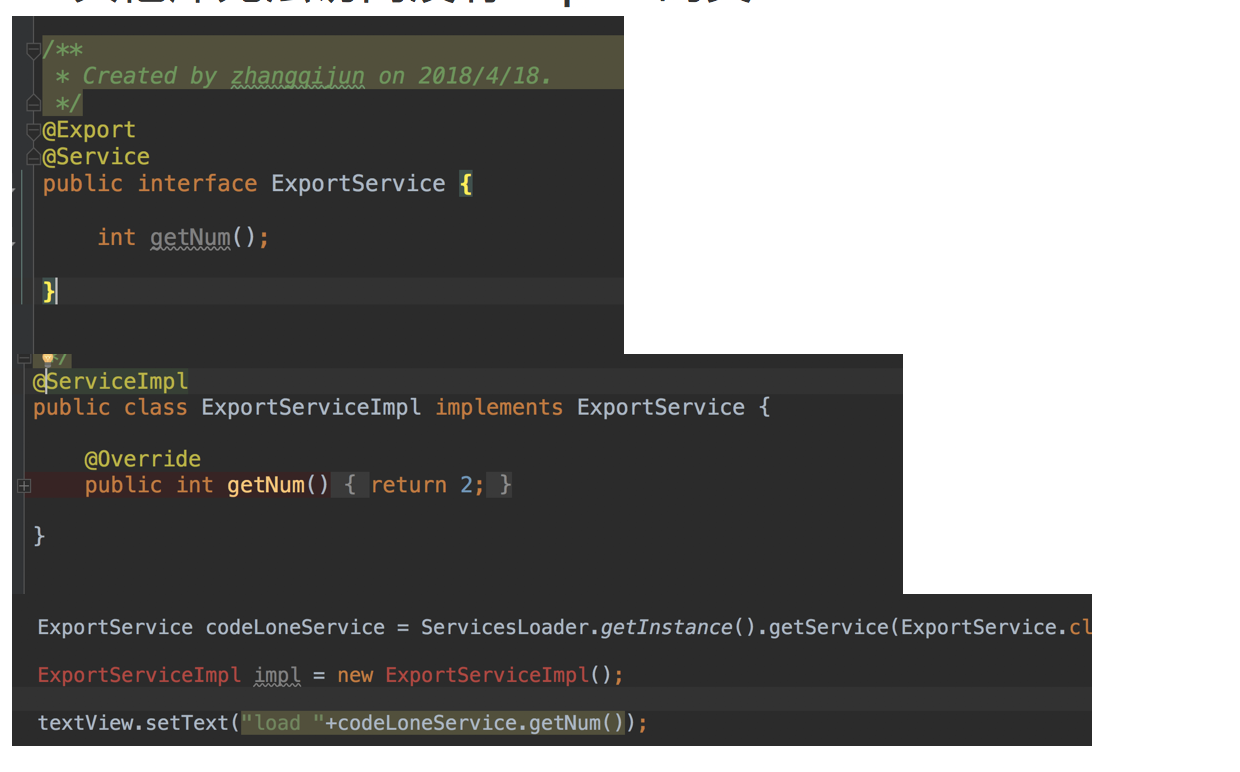Click the closing brace of ExportServiceImpl class
Image resolution: width=1240 pixels, height=772 pixels.
pos(39,536)
